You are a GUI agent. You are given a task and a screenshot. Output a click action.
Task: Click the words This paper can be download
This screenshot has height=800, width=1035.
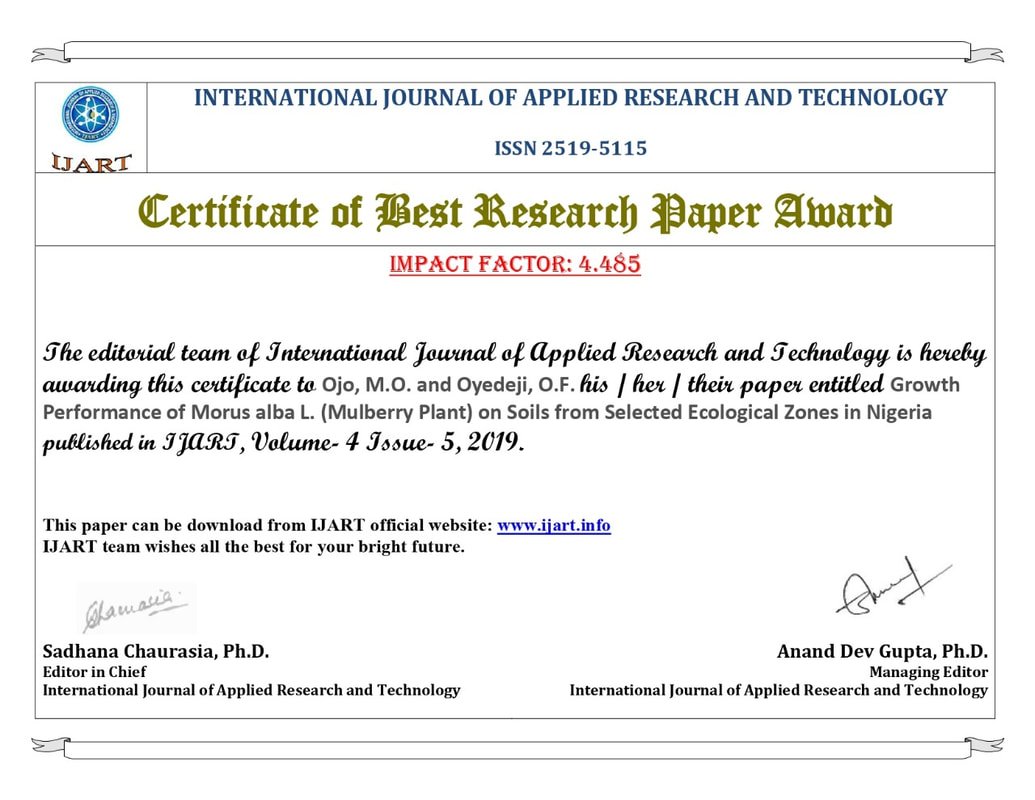[152, 525]
